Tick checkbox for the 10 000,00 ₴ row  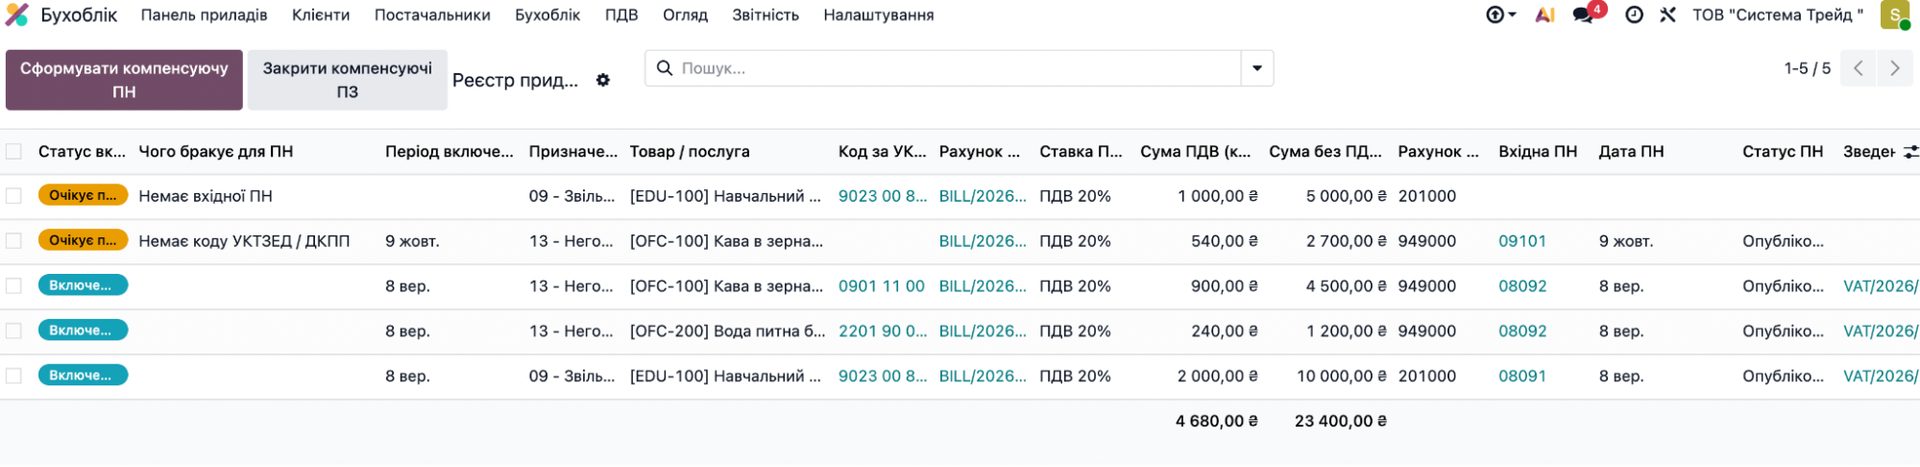(14, 376)
